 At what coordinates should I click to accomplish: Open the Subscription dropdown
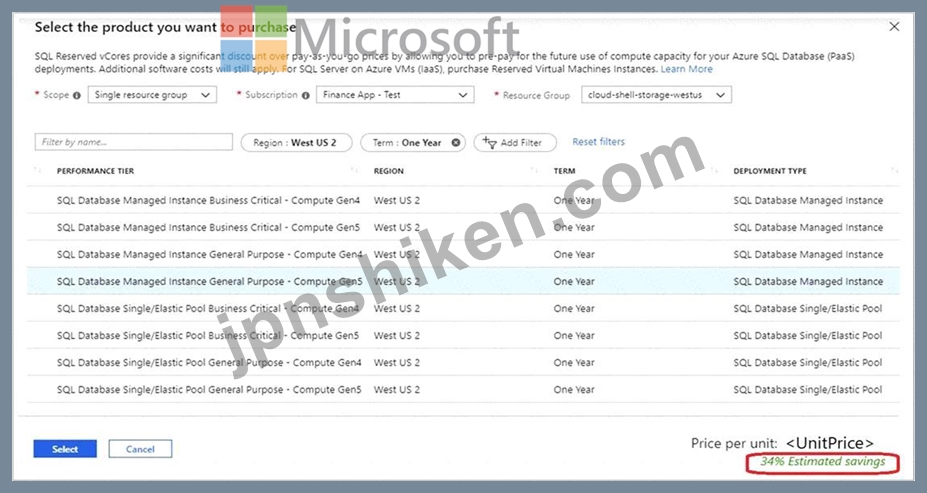tap(395, 95)
